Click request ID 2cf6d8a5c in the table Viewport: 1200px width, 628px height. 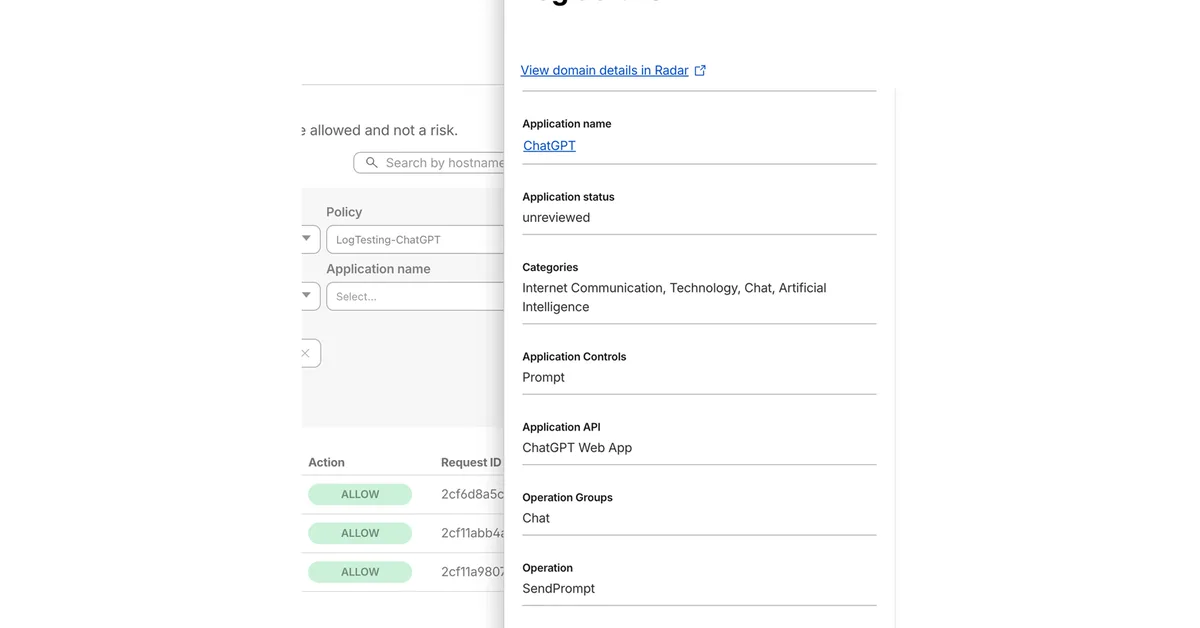pos(472,494)
